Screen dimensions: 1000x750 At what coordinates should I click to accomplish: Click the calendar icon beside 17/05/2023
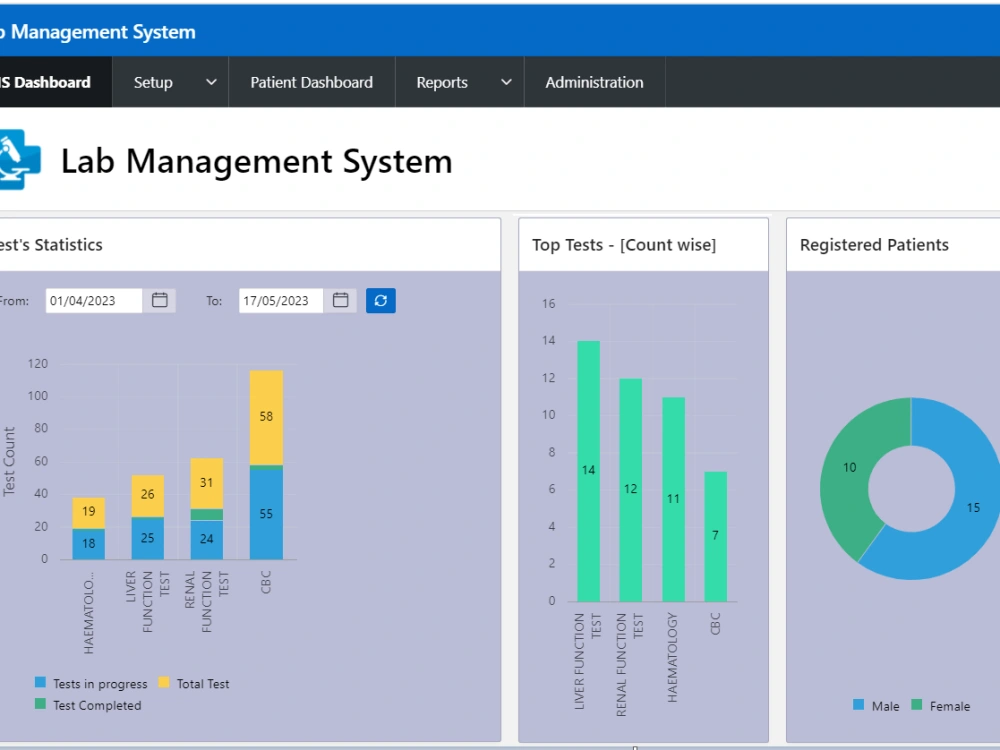point(340,300)
